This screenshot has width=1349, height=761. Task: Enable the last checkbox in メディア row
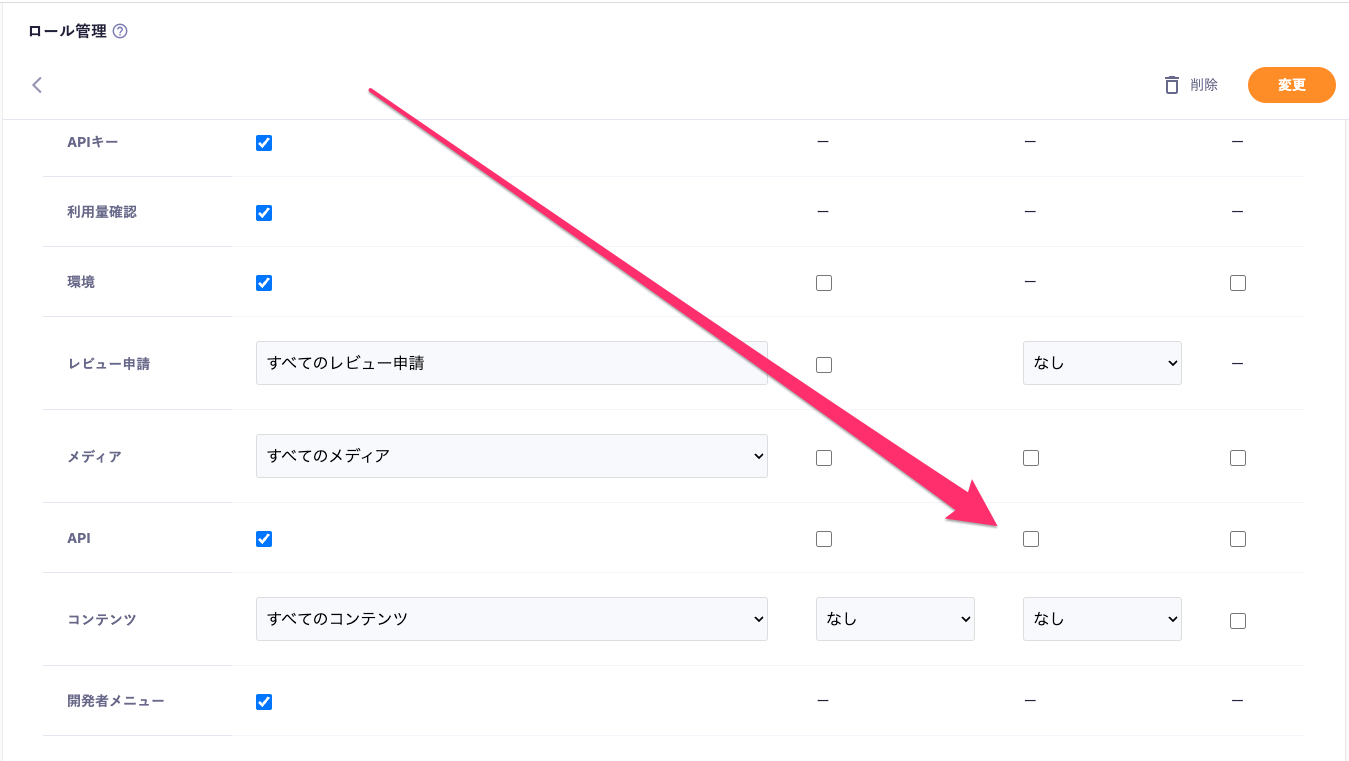[x=1238, y=458]
